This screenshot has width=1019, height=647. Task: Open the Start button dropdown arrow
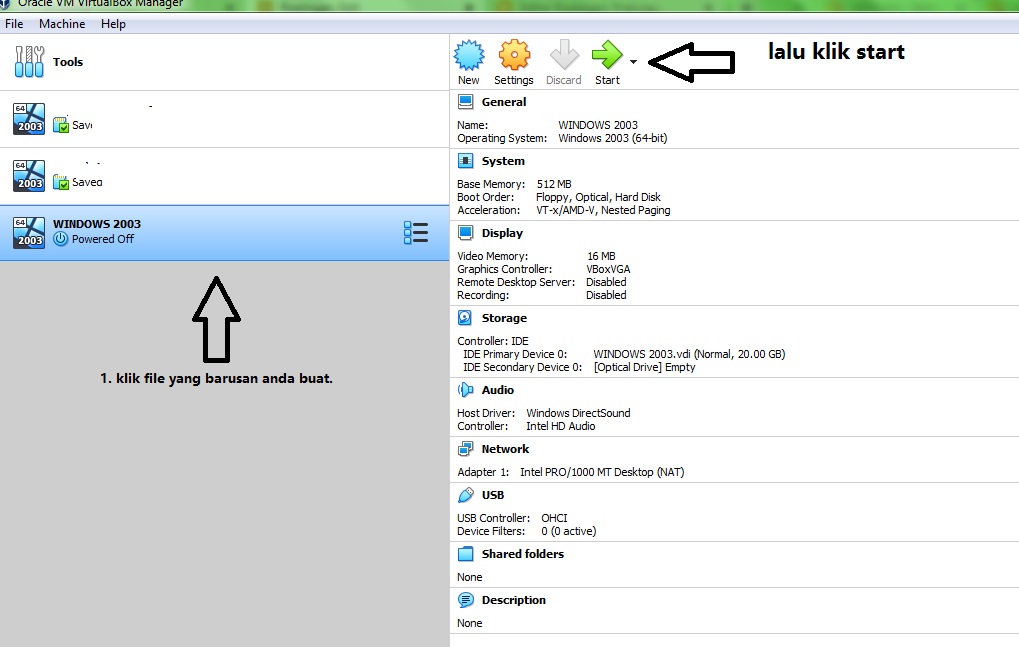pos(634,62)
